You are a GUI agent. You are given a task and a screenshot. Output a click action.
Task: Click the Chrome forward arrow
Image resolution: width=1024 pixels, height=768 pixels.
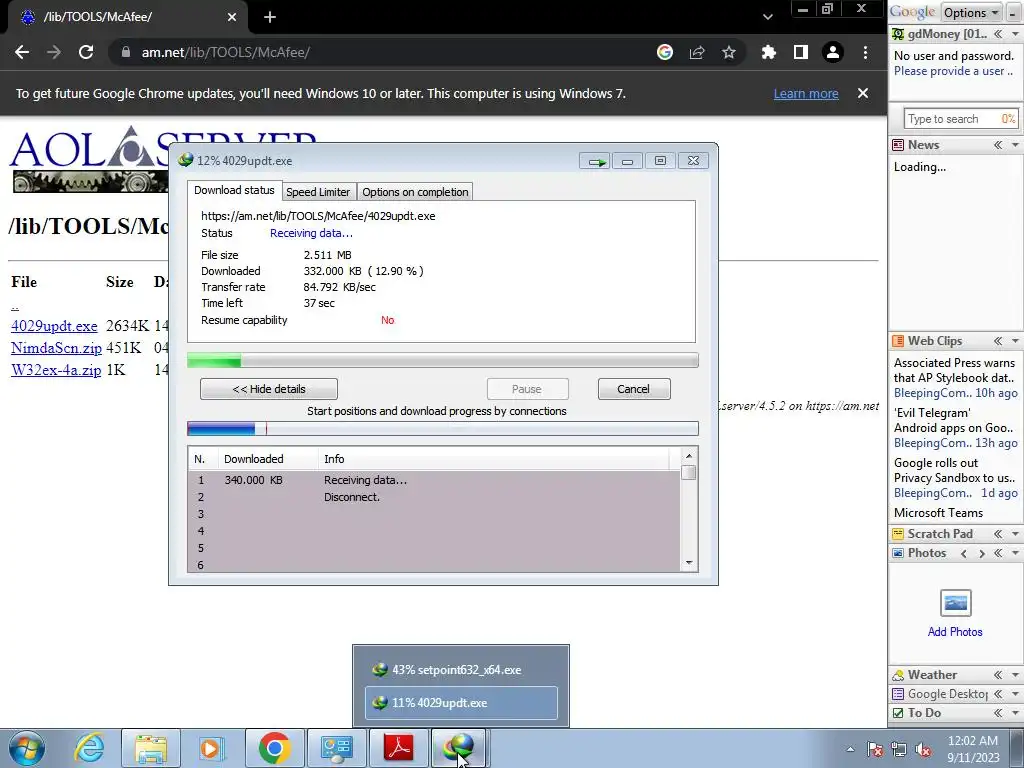(x=54, y=52)
